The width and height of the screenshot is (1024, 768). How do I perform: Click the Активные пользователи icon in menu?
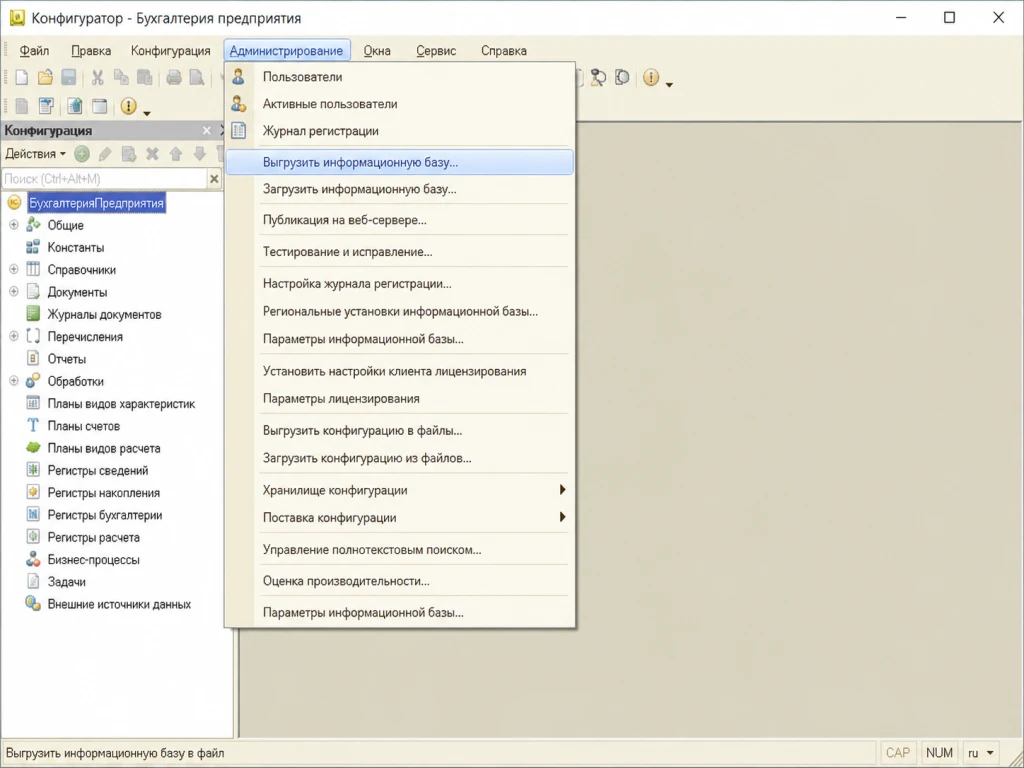tap(238, 103)
